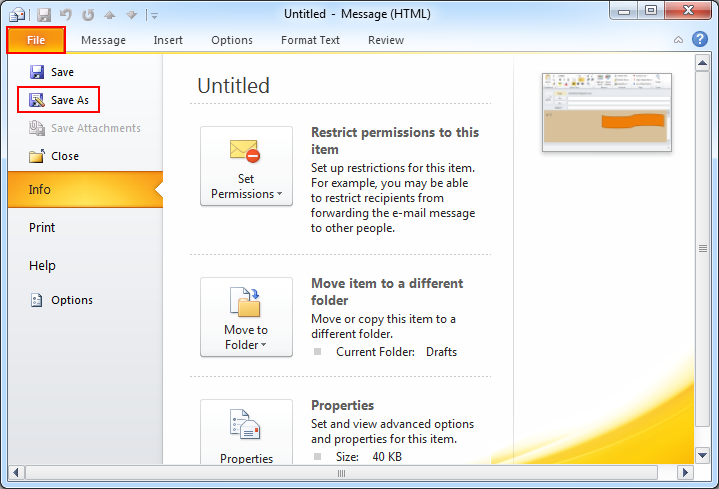Click the Undo arrow in title bar
719x489 pixels.
(66, 15)
